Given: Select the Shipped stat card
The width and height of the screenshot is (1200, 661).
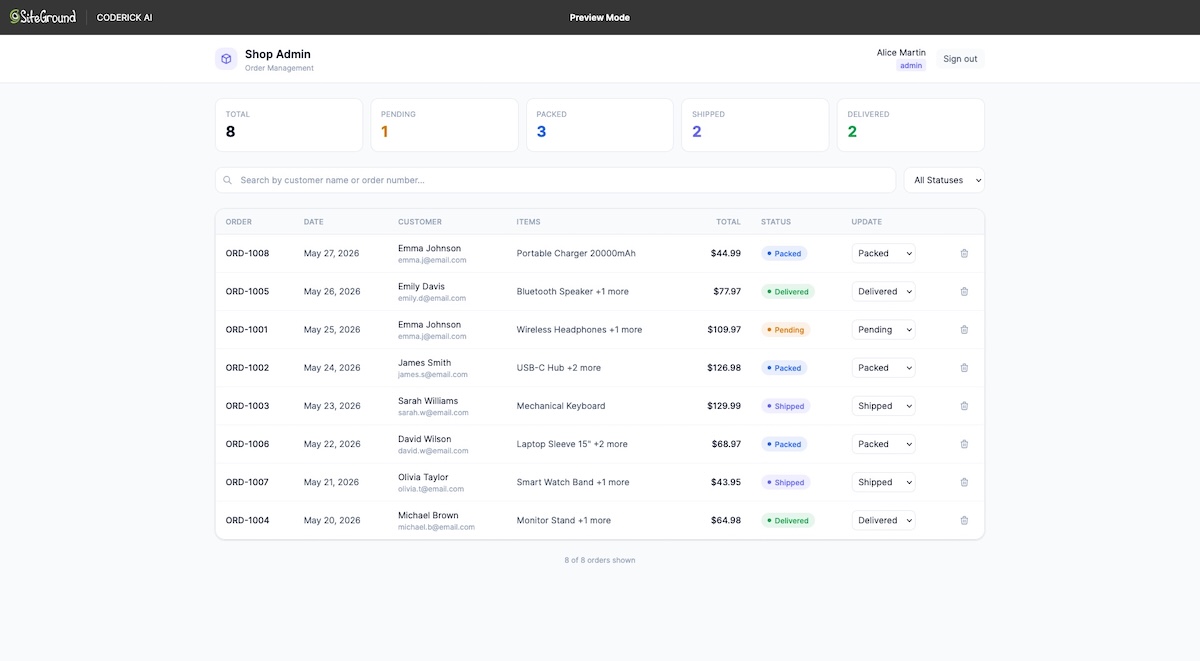Looking at the screenshot, I should point(755,125).
